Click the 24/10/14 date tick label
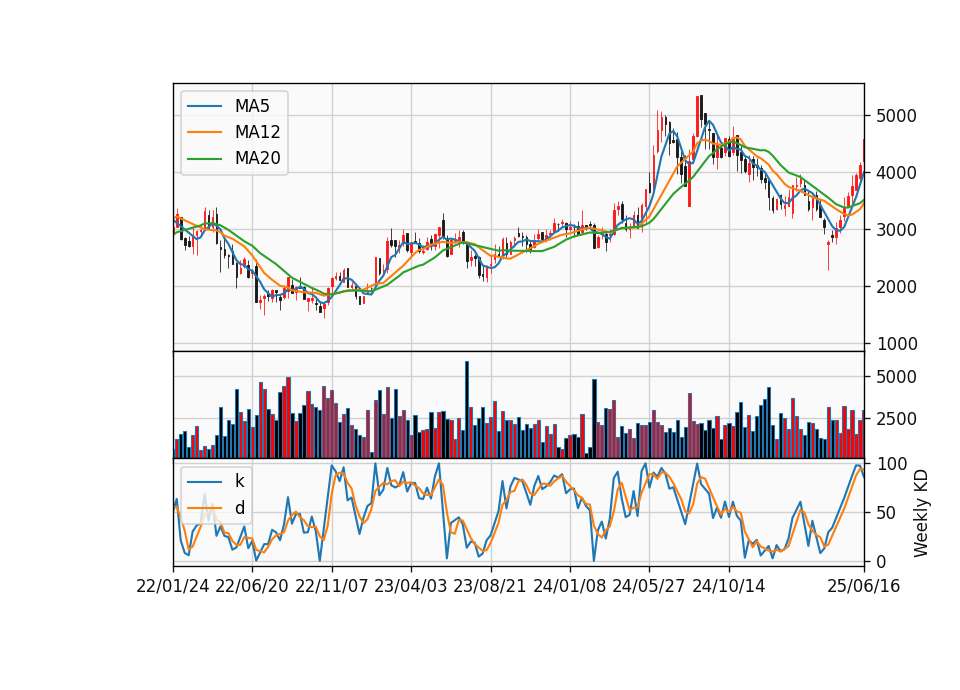960x690 pixels. [729, 586]
